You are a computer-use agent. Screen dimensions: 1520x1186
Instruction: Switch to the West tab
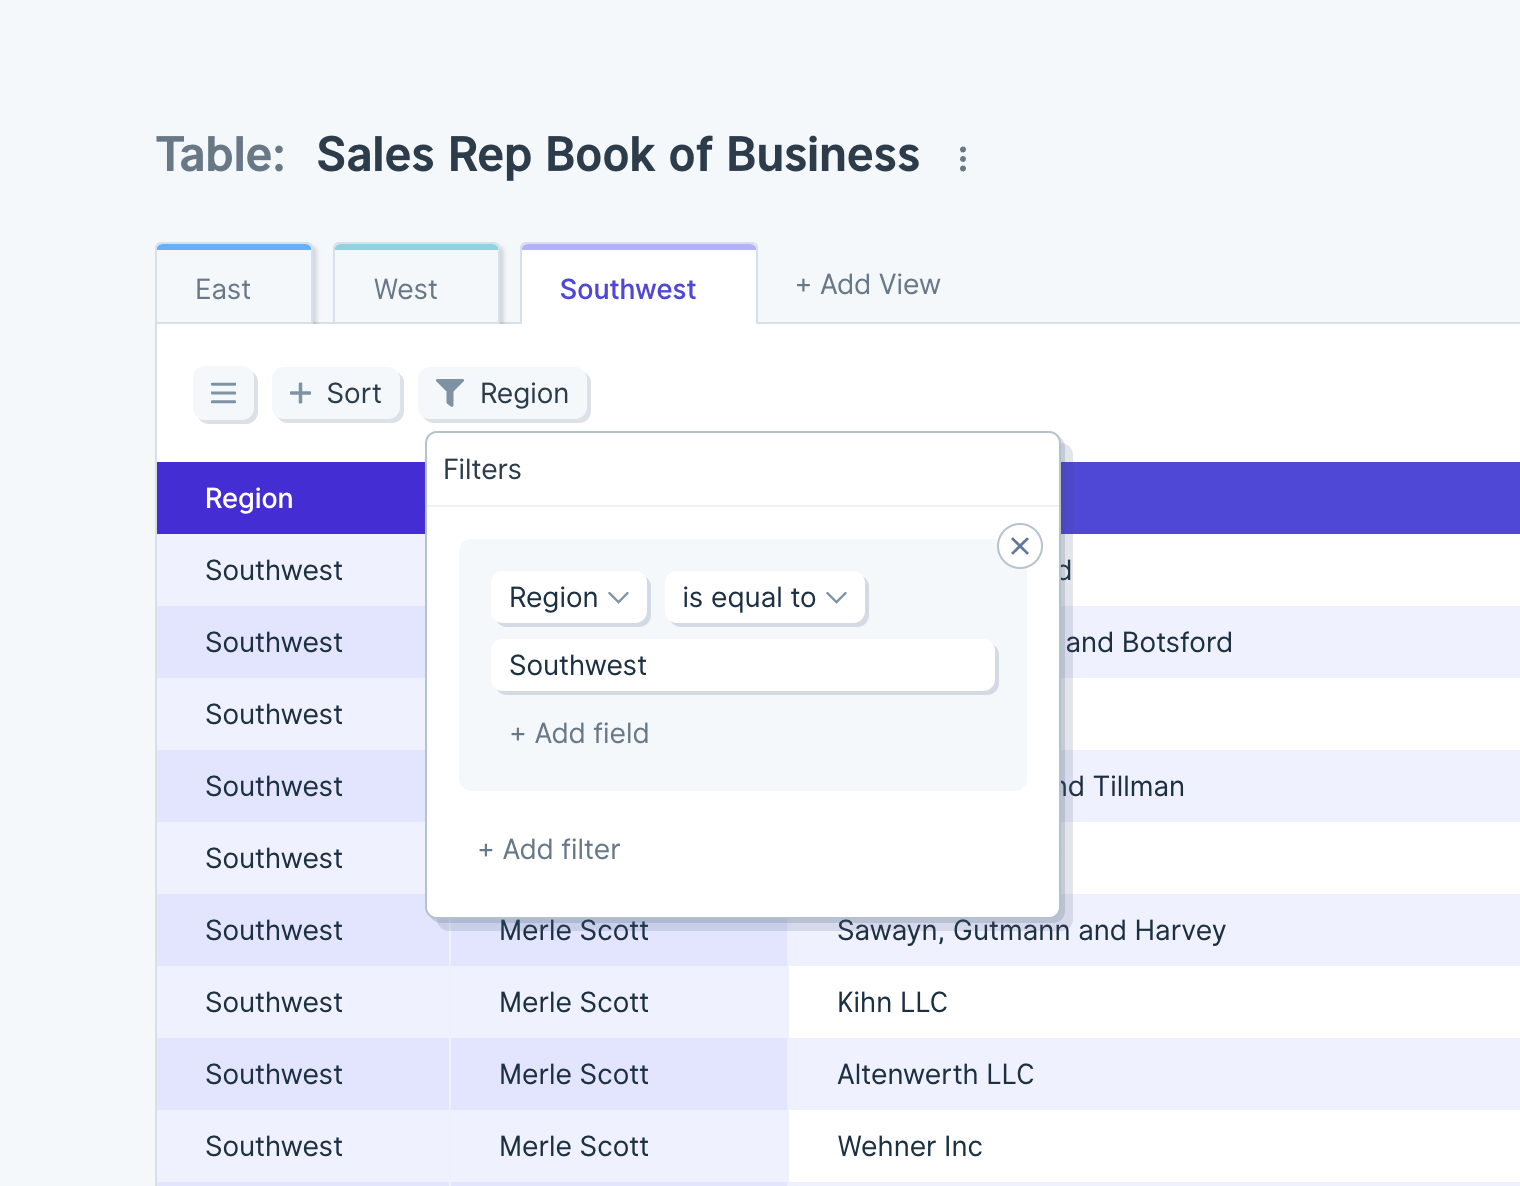[x=406, y=289]
